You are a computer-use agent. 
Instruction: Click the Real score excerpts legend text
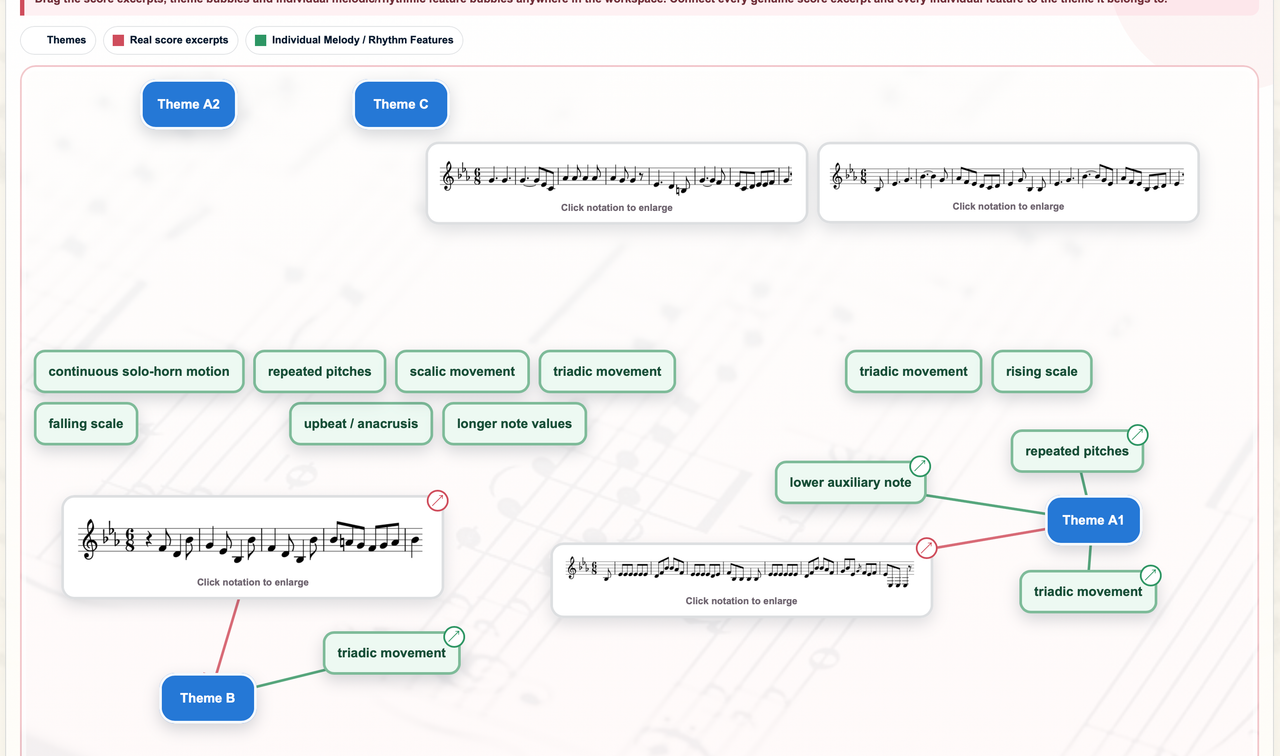[x=179, y=40]
